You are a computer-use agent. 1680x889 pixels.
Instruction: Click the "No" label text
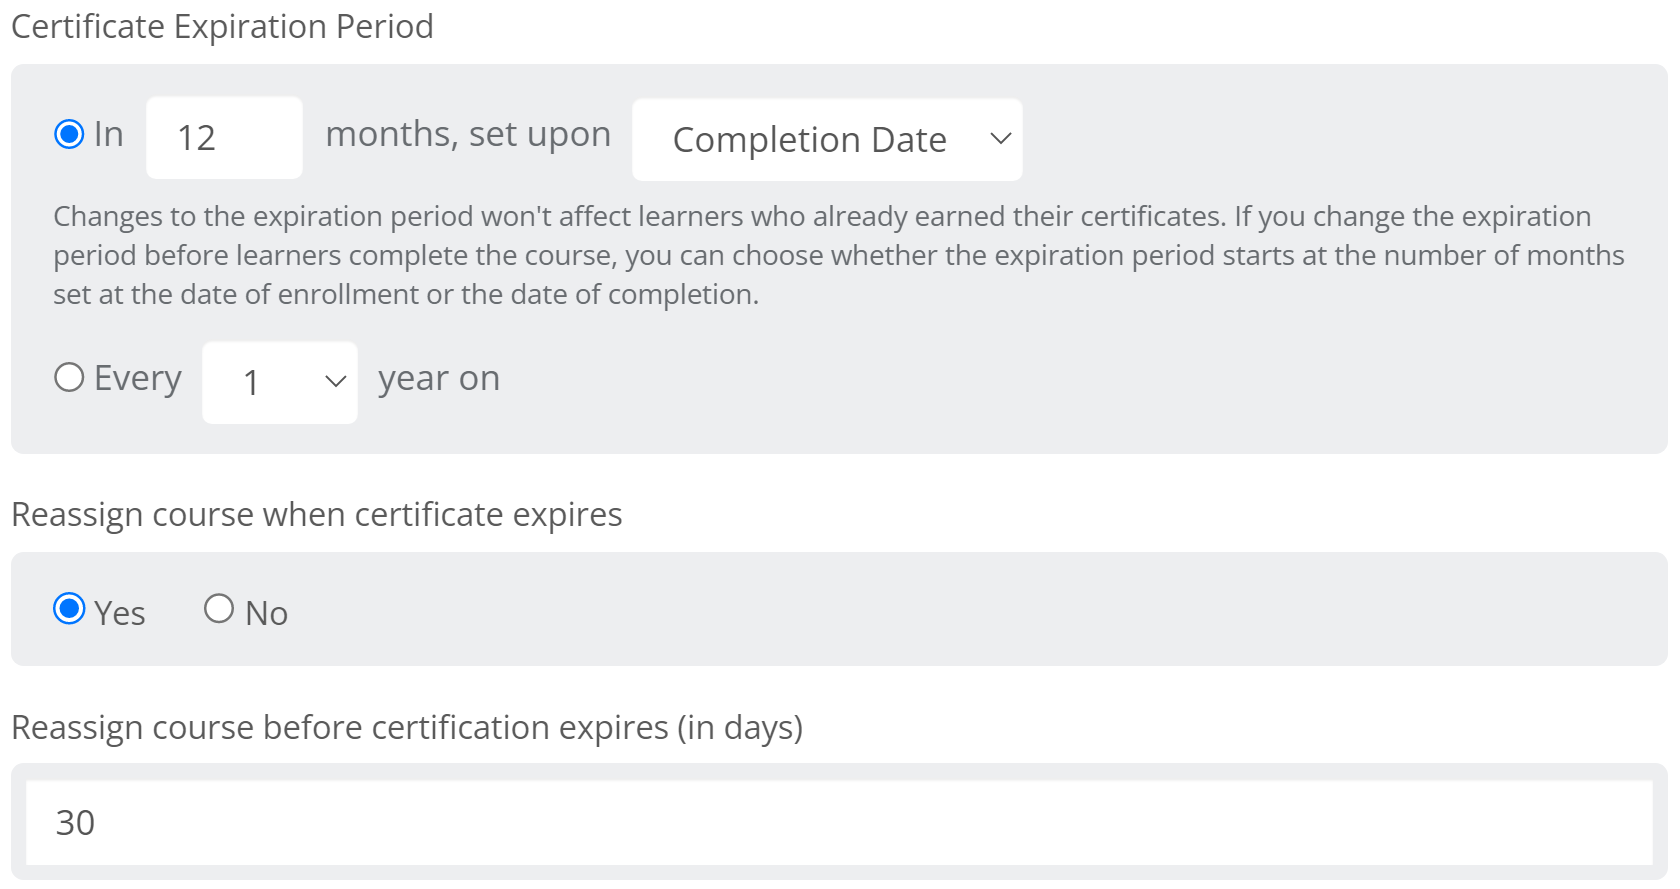coord(267,613)
